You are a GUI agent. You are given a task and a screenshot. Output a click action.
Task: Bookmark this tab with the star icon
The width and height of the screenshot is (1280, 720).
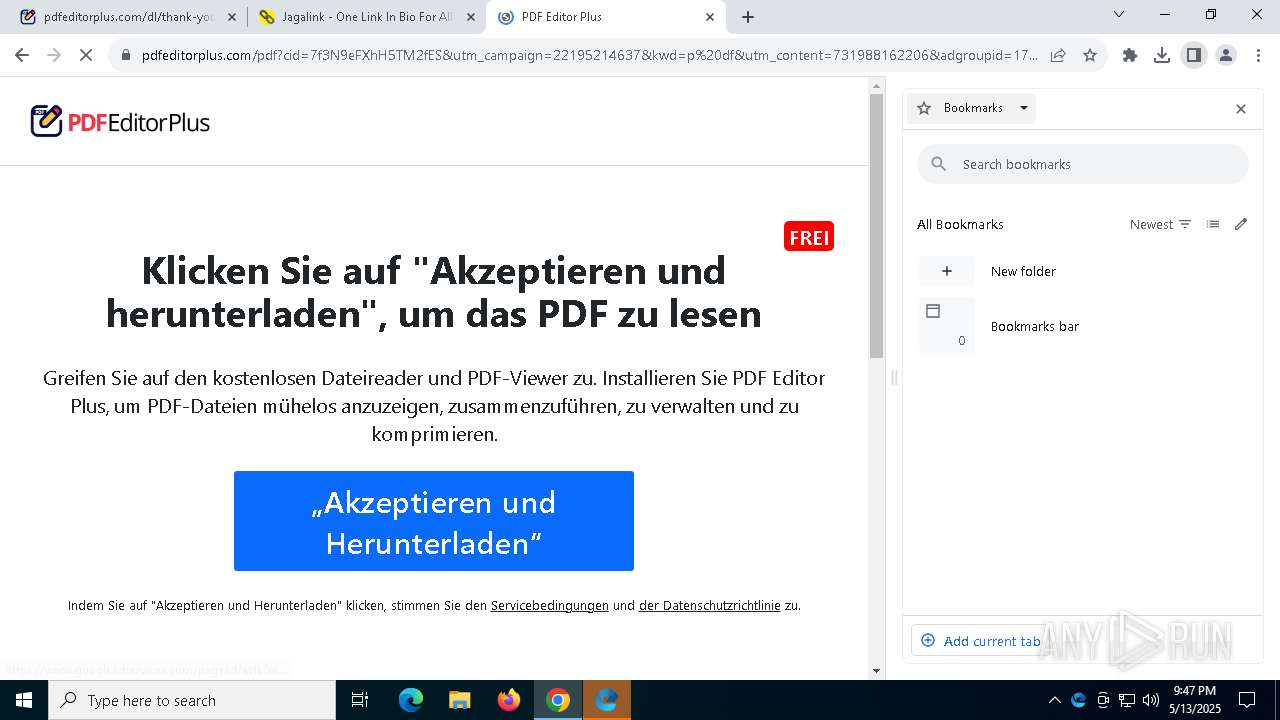[x=1090, y=55]
